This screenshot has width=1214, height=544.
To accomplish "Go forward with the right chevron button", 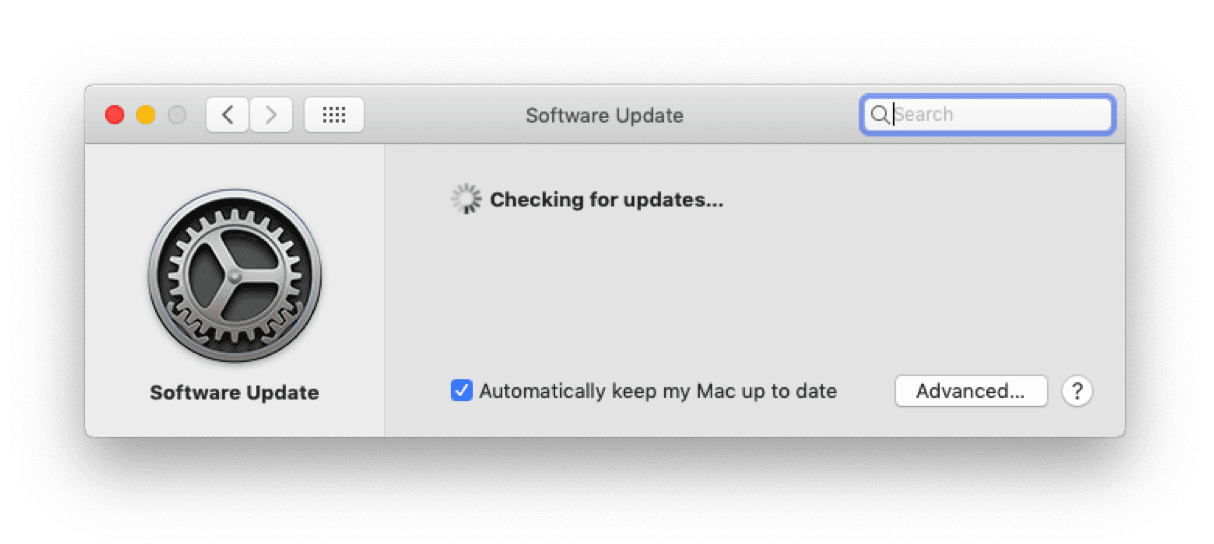I will [x=271, y=115].
